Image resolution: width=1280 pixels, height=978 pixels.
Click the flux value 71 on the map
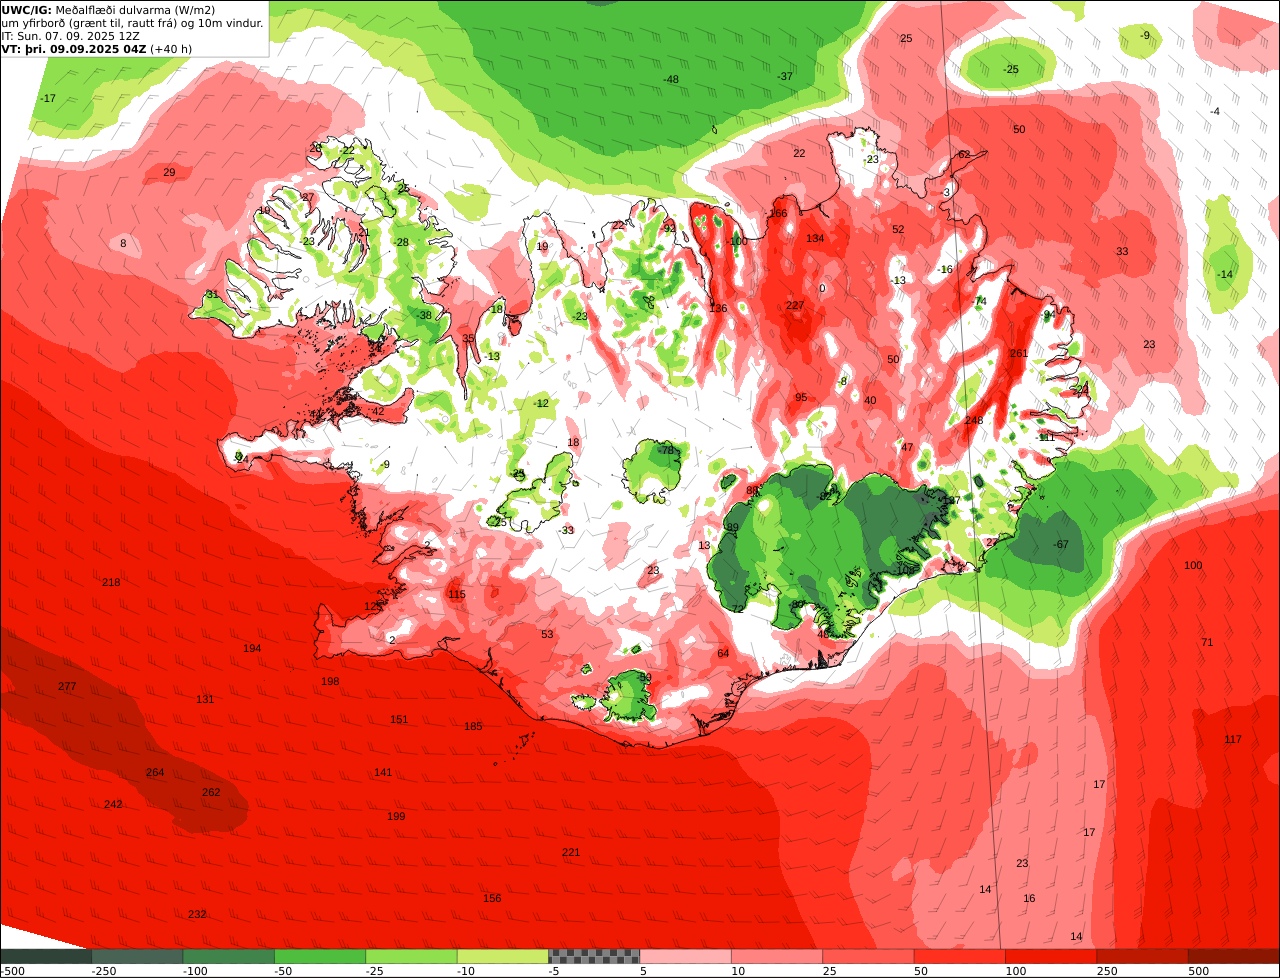pos(1207,643)
